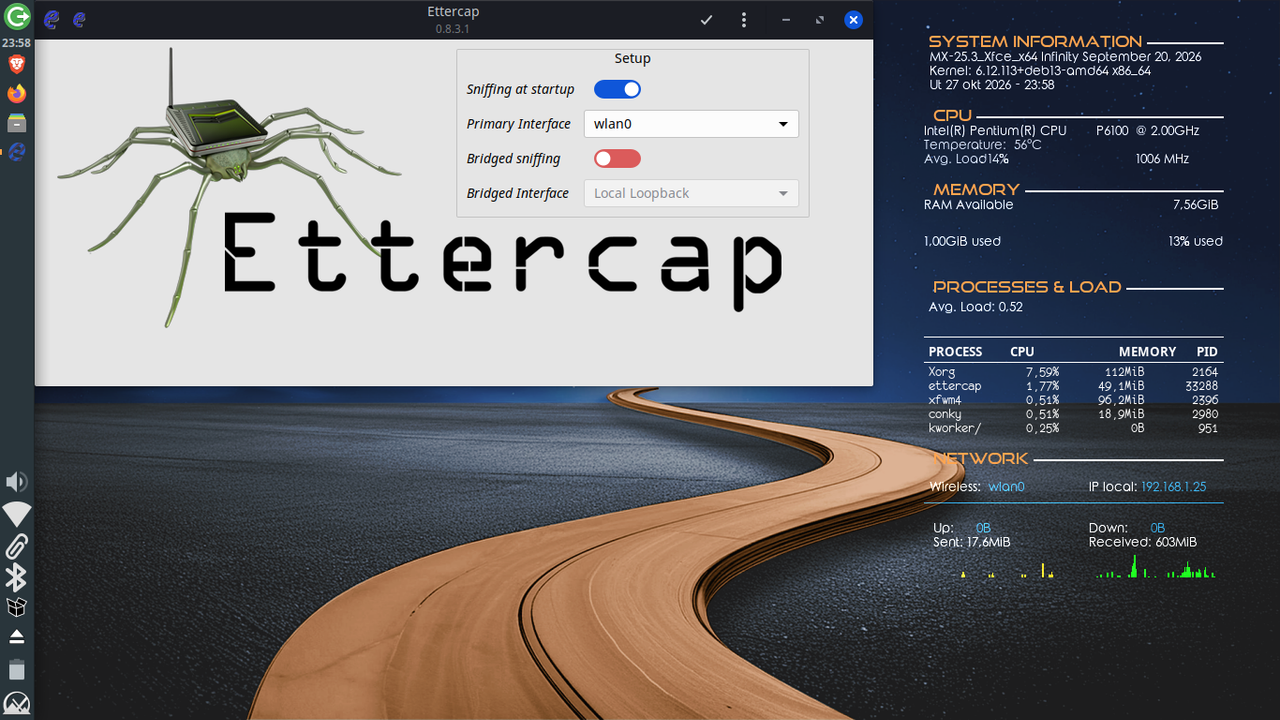Launch Firefox from the panel
Screen dimensions: 1280x720
[16, 94]
